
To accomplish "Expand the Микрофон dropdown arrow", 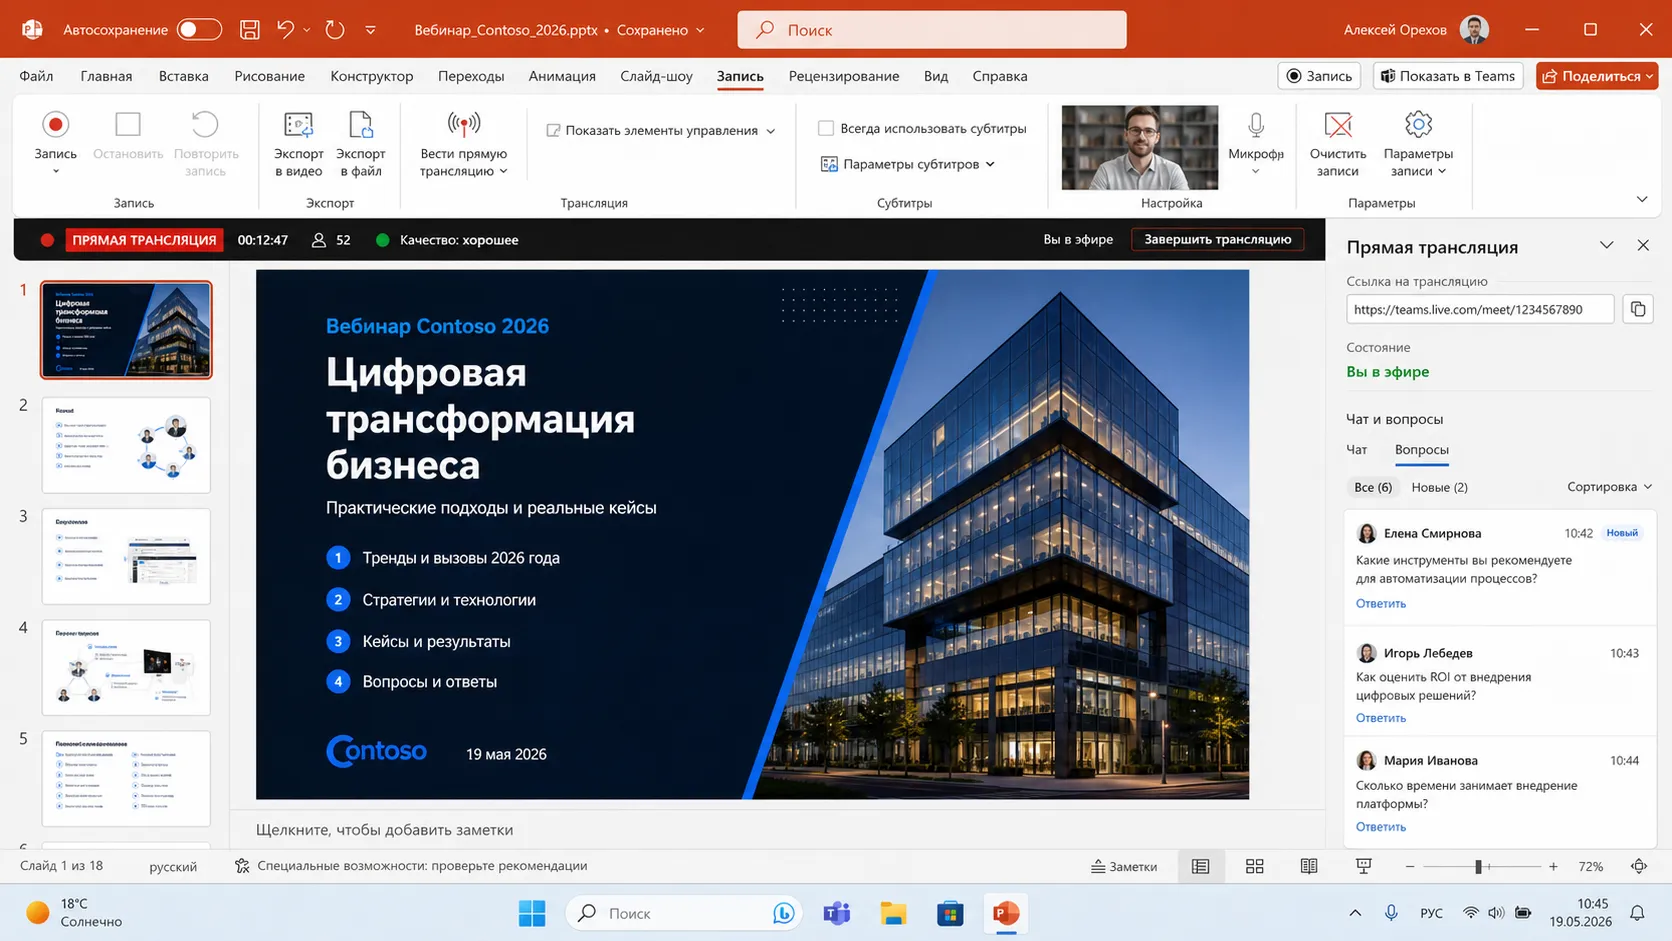I will (1256, 171).
